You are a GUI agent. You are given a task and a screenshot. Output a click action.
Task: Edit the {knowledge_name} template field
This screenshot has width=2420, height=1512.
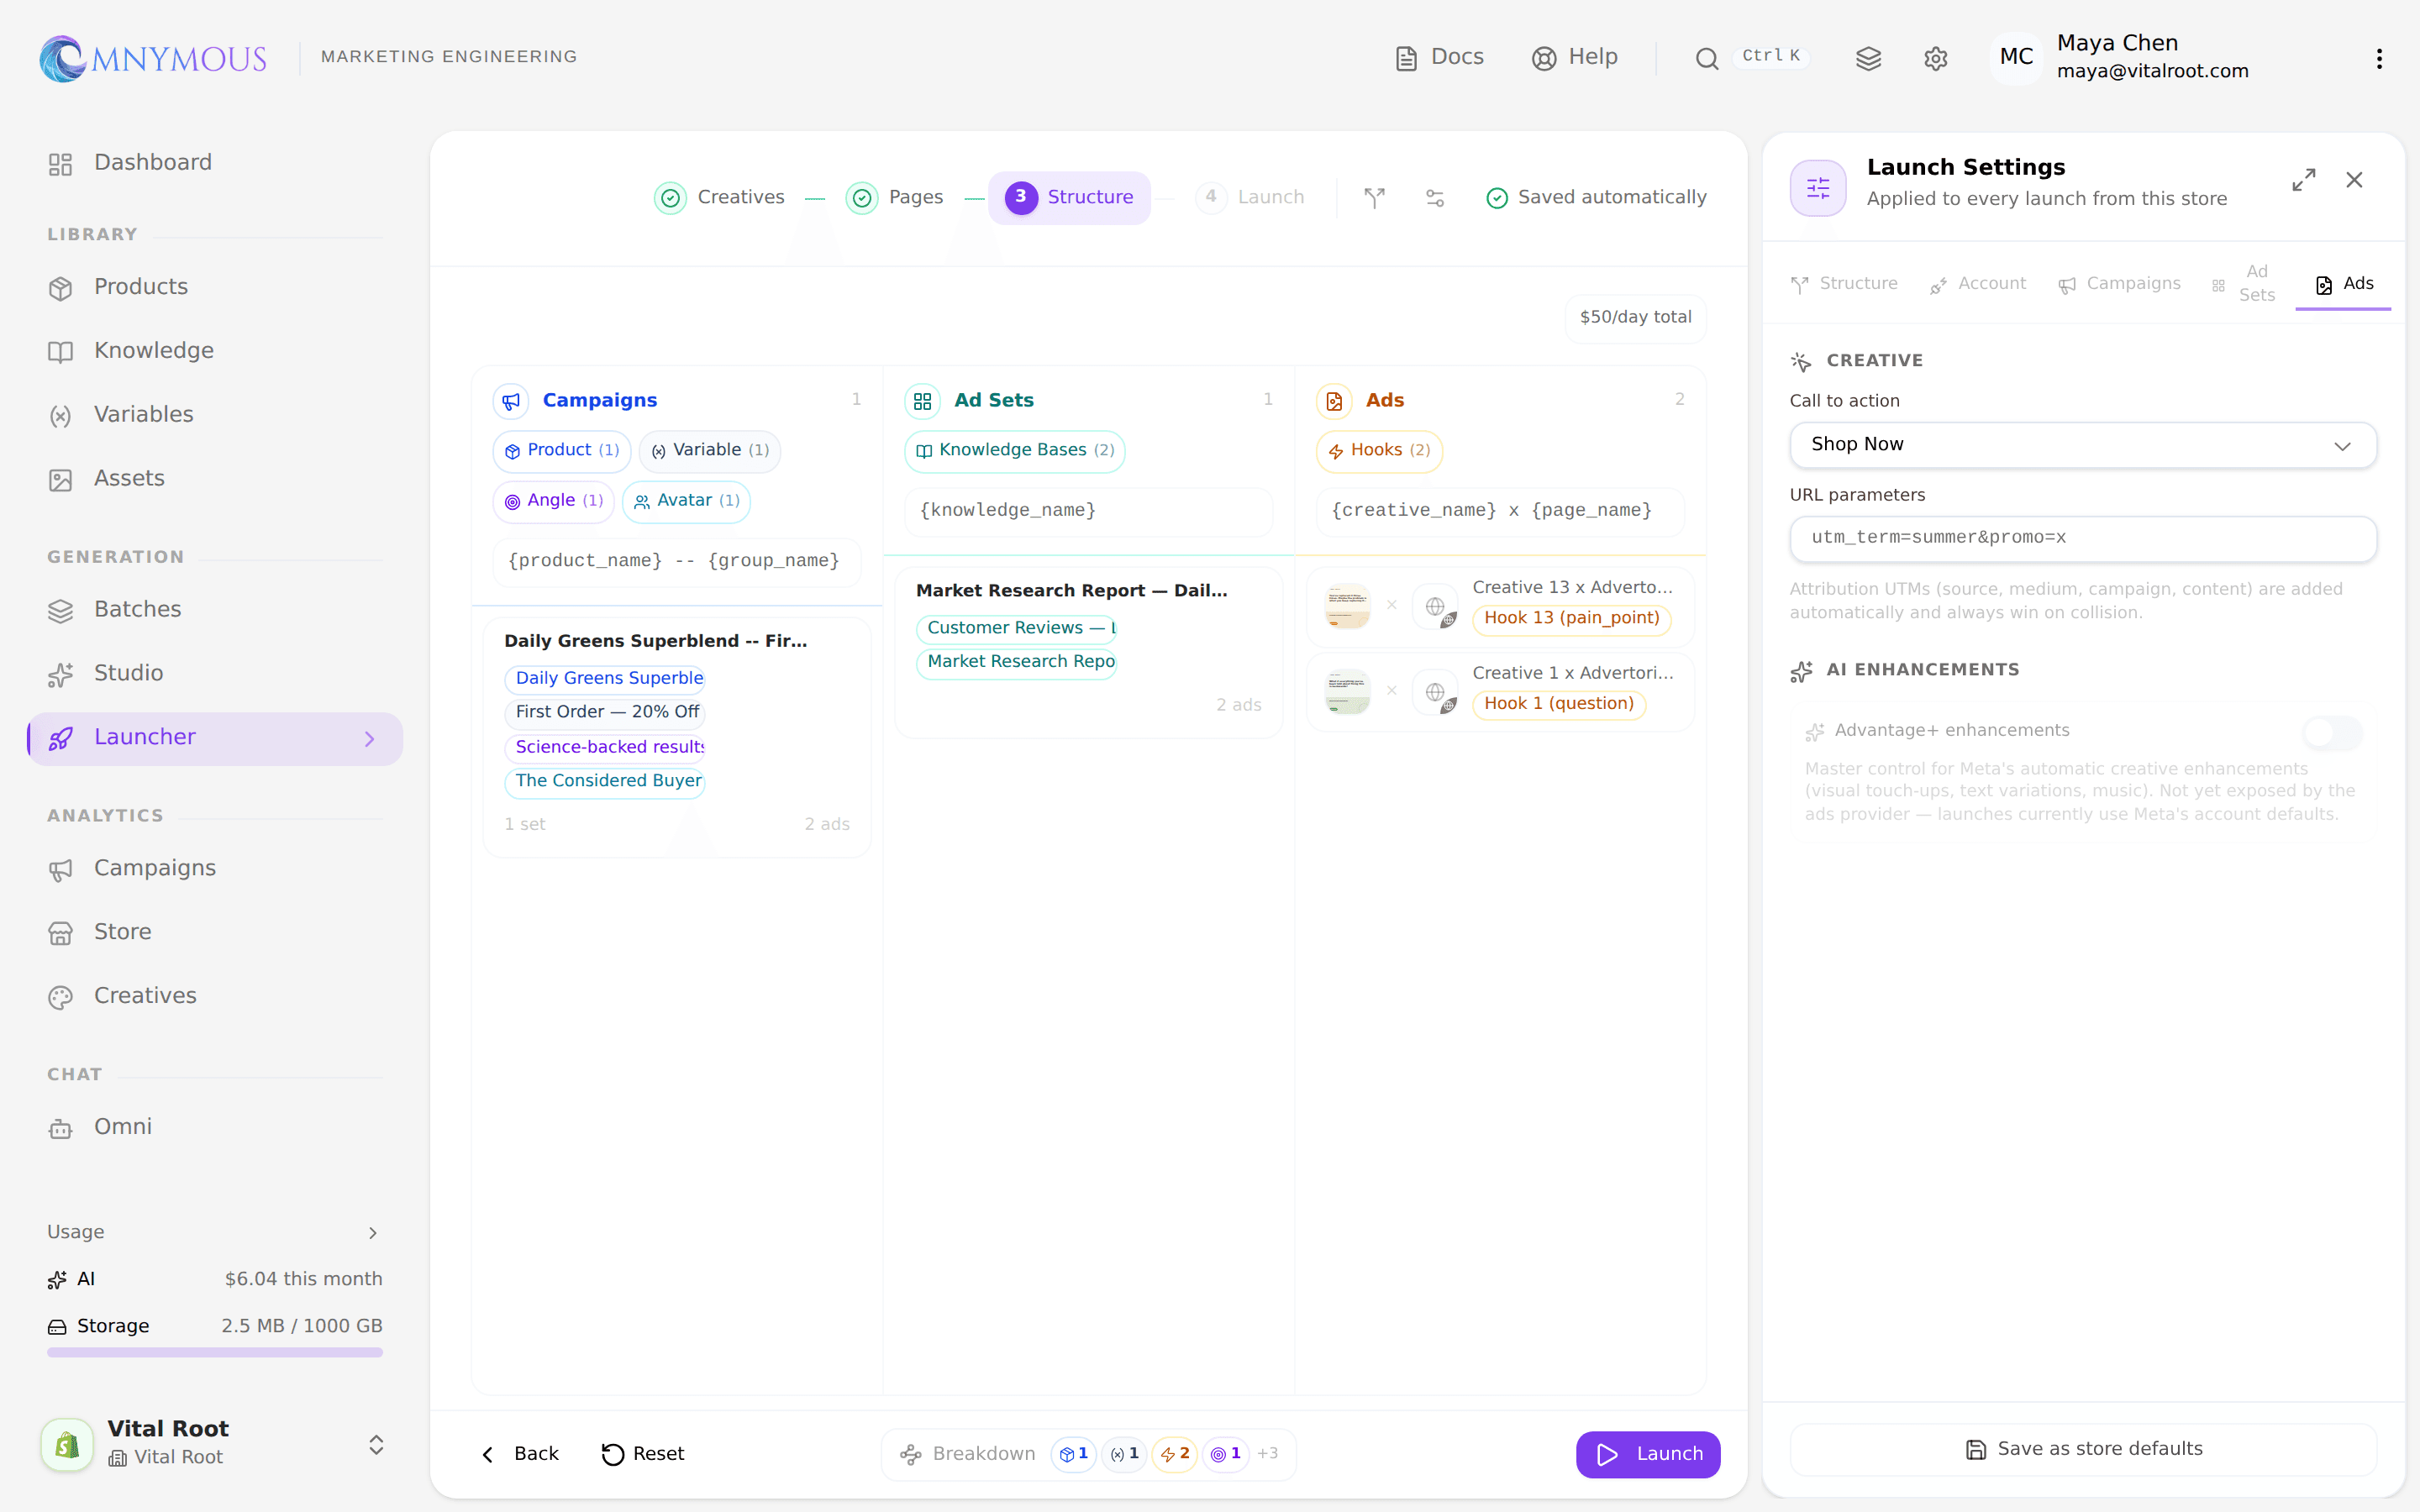pos(1088,511)
